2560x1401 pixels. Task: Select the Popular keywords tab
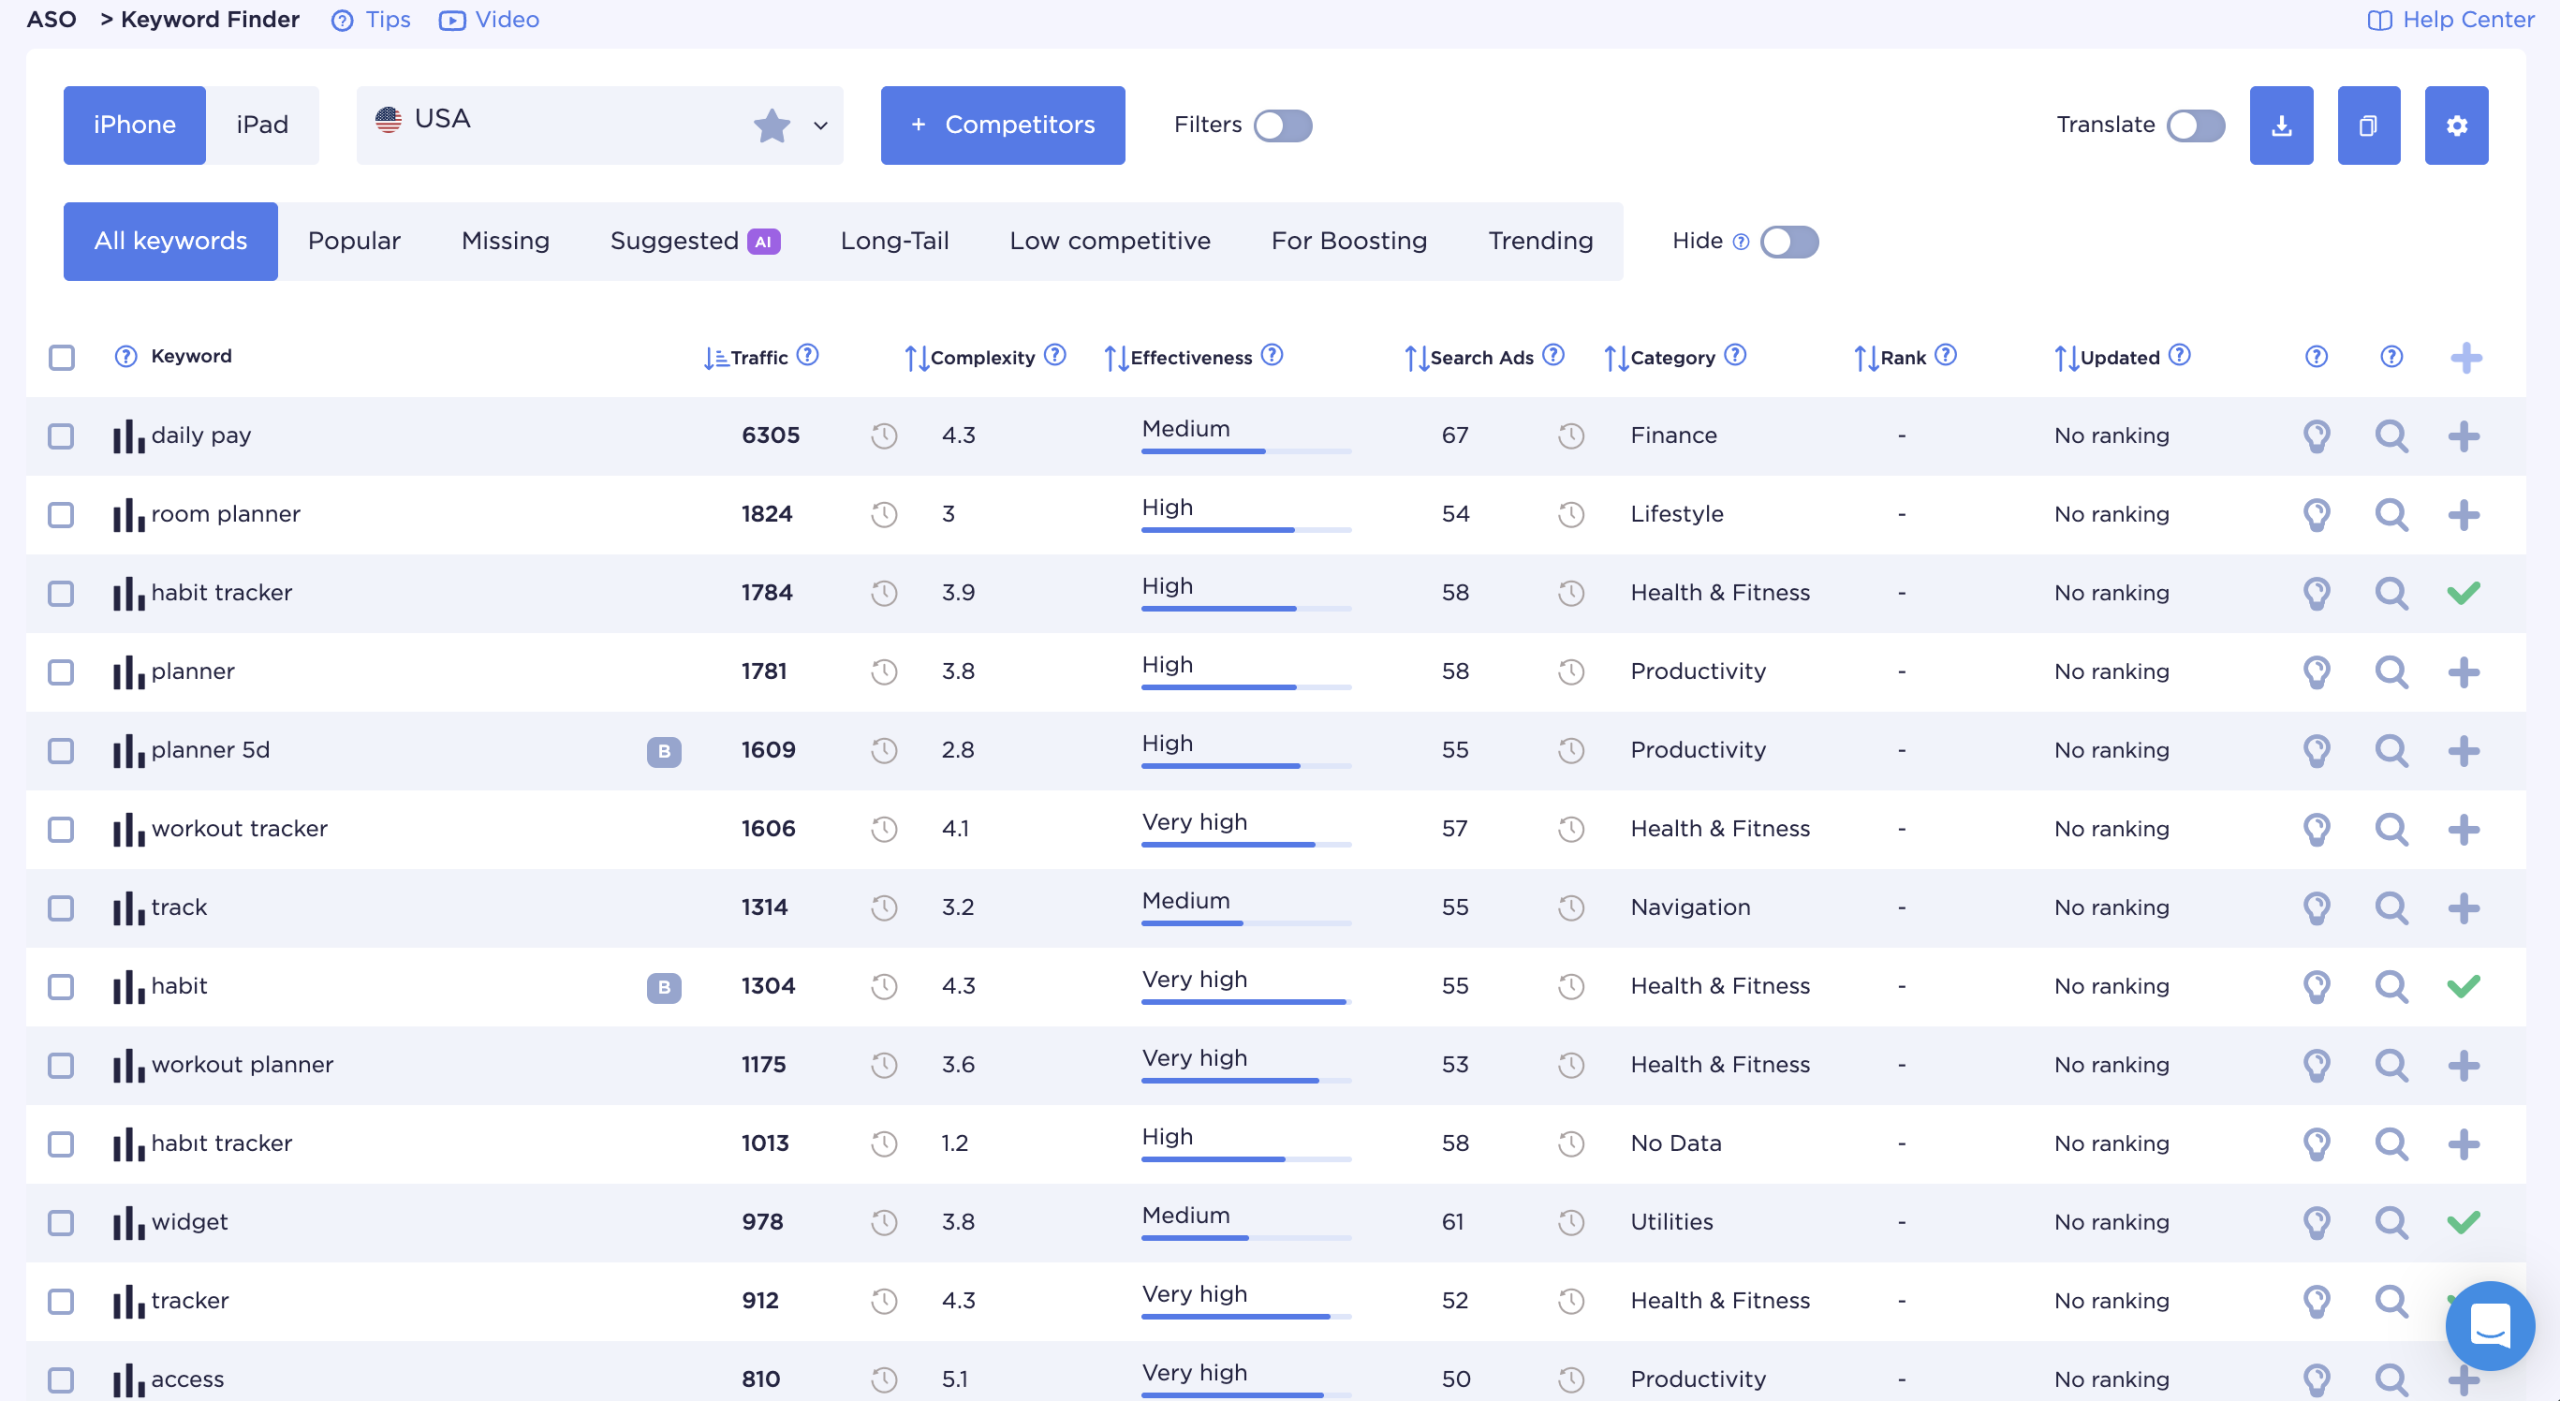point(354,241)
